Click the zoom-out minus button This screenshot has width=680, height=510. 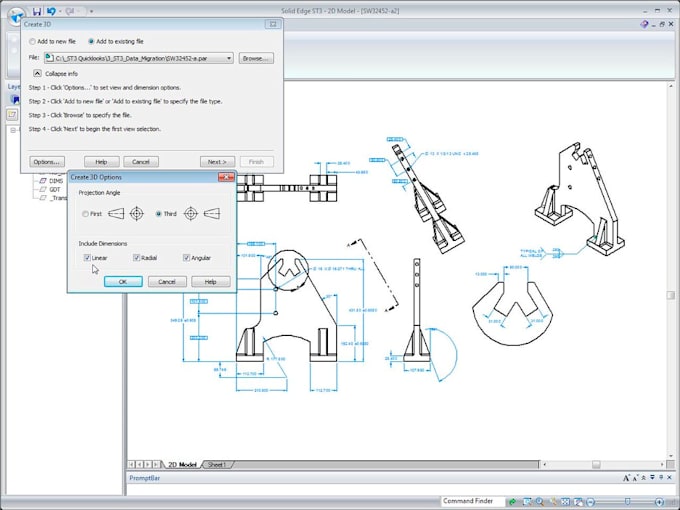click(592, 501)
